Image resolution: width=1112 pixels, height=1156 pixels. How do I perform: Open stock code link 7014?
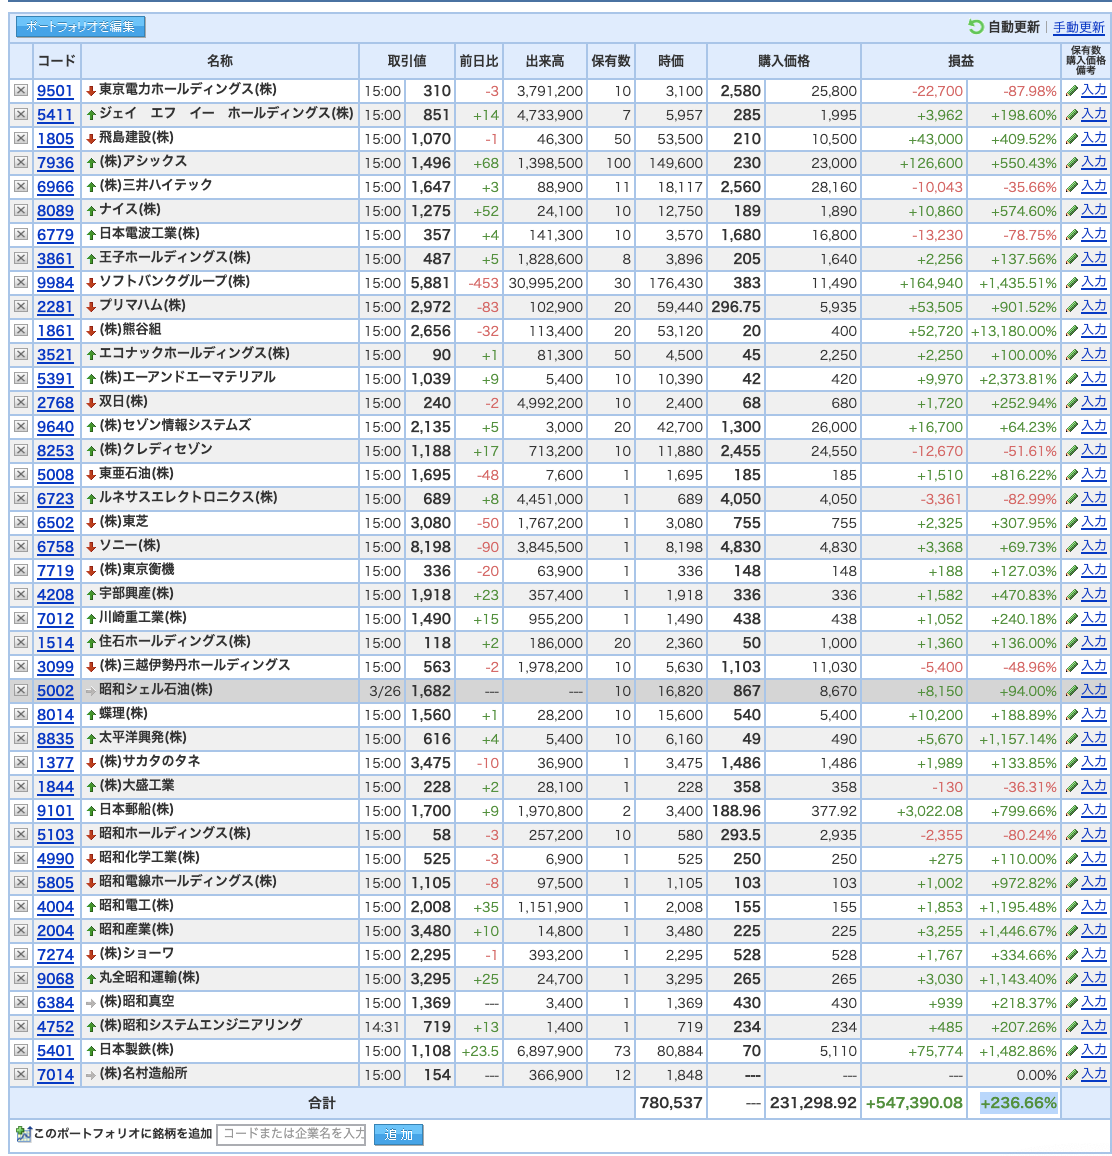pyautogui.click(x=55, y=1075)
